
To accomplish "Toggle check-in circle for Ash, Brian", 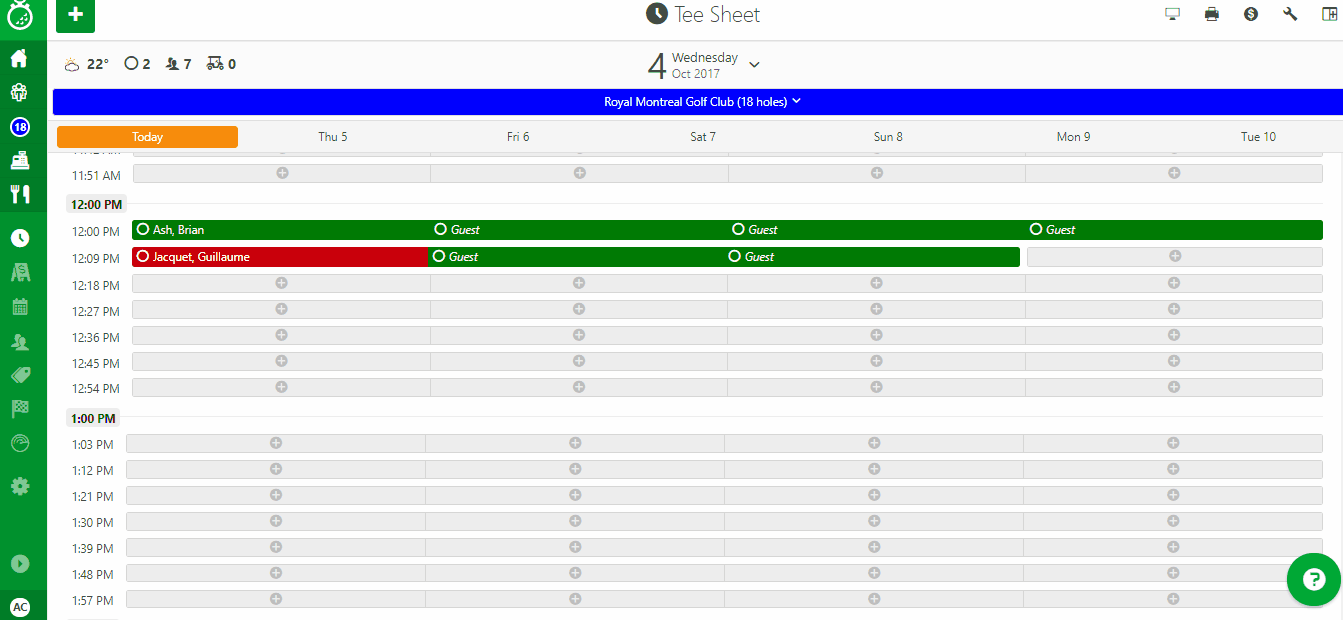I will [143, 230].
